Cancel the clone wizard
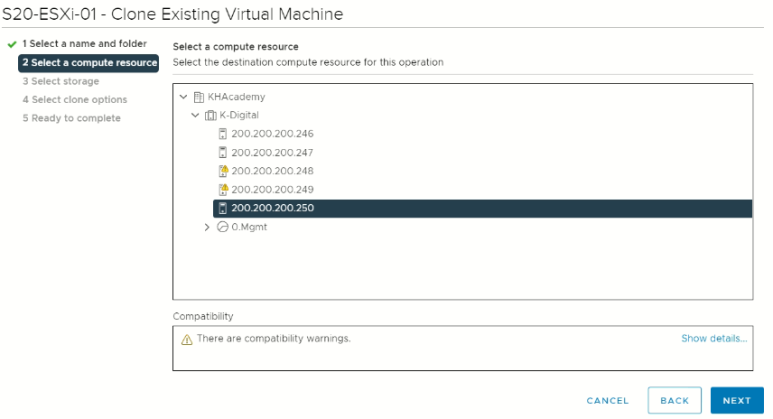Screen dimensions: 773x419 607,401
